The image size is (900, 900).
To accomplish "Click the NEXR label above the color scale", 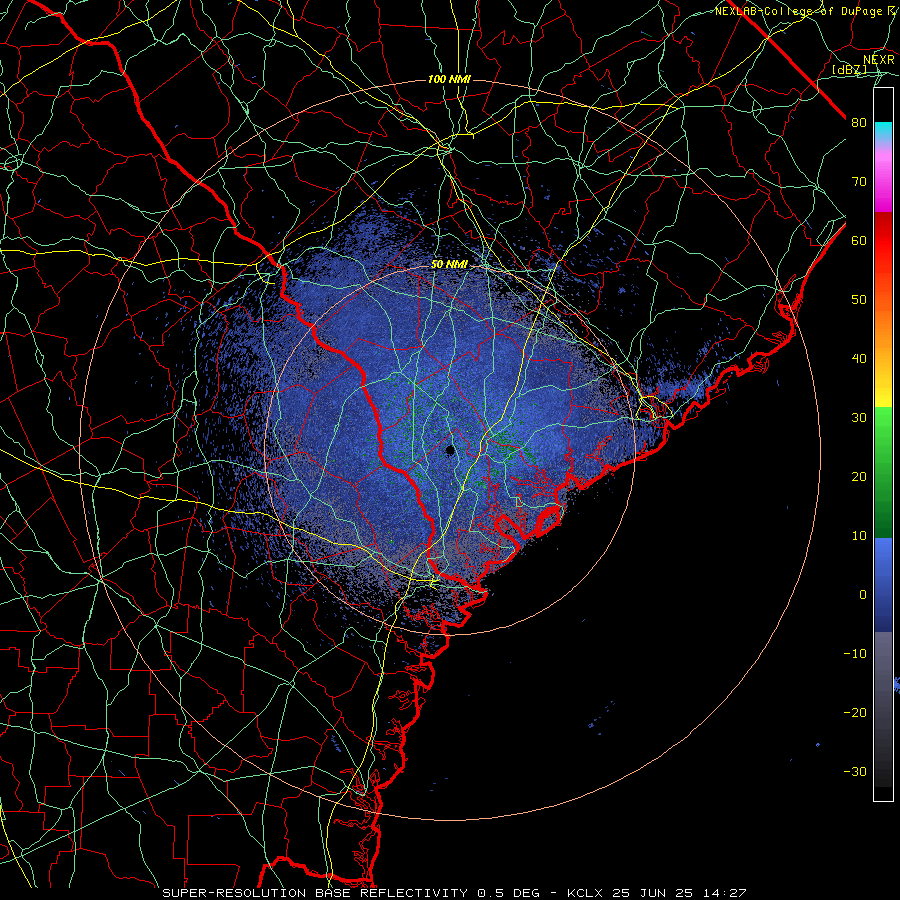I will pyautogui.click(x=879, y=60).
